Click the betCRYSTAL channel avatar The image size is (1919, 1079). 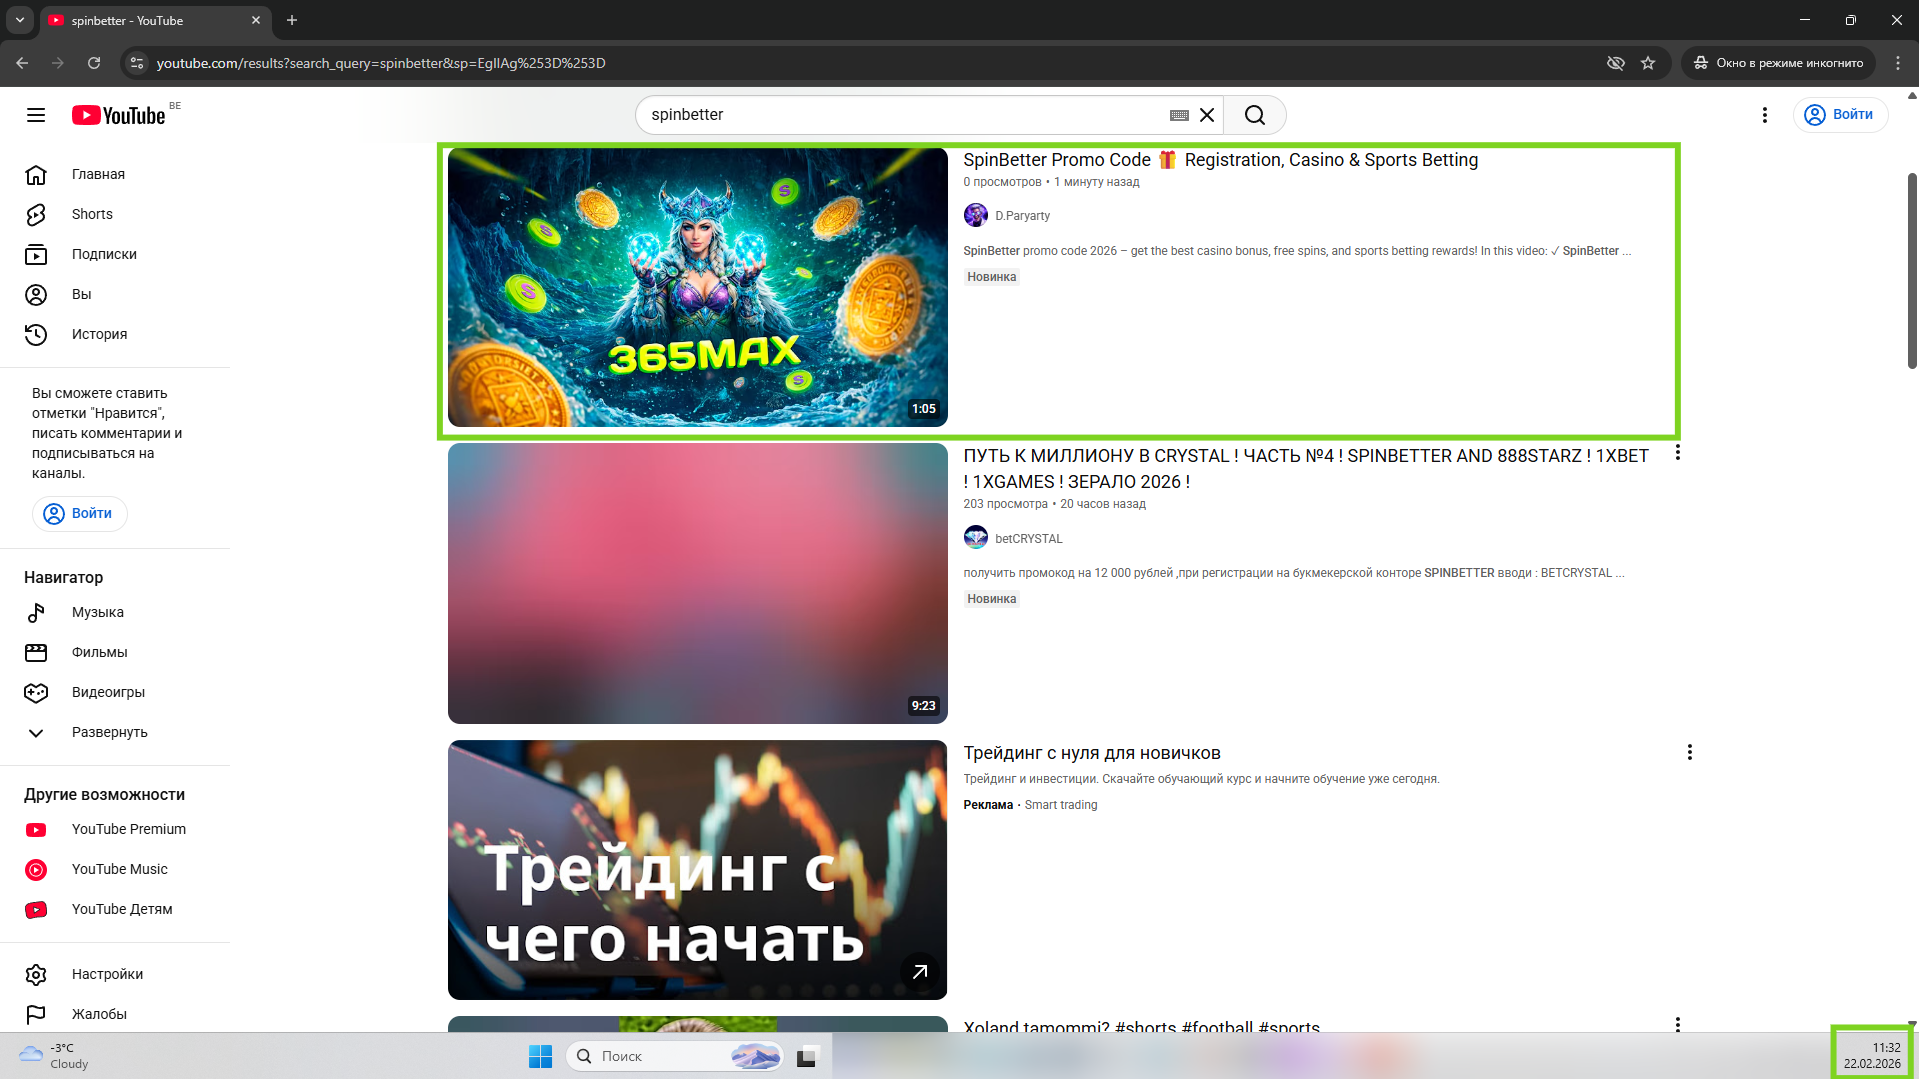point(975,538)
